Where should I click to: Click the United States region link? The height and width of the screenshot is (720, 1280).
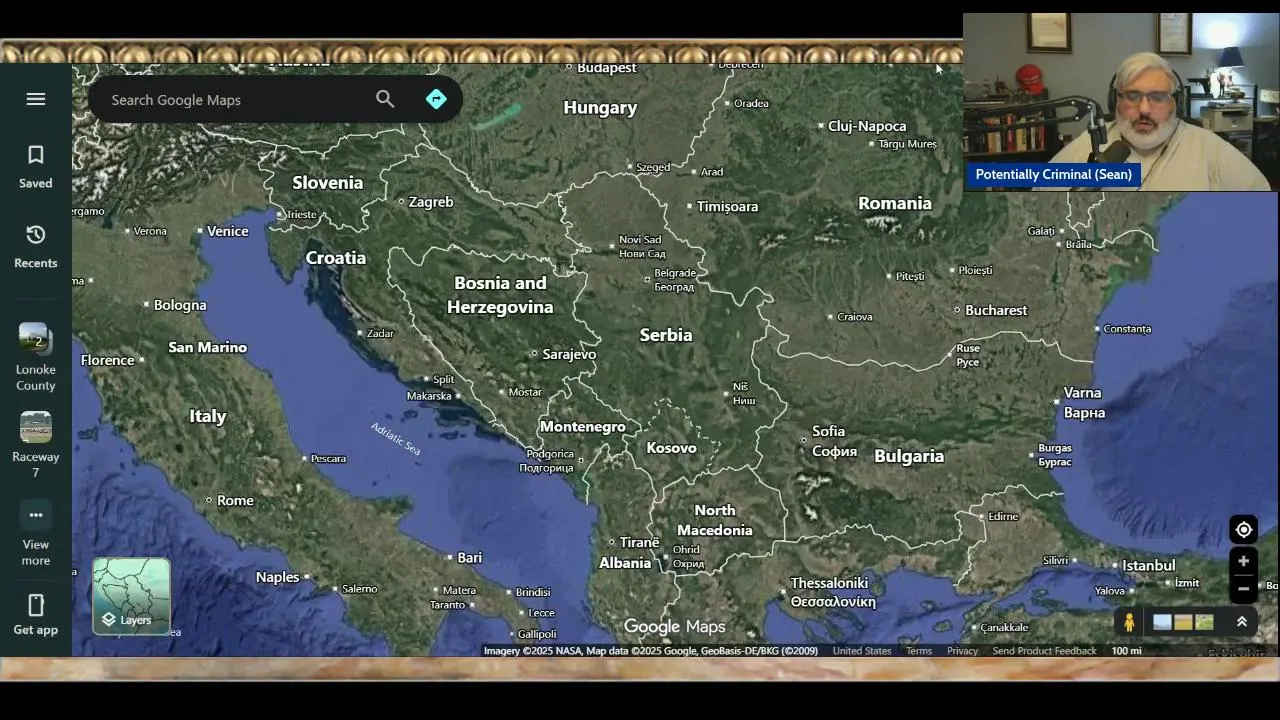click(x=862, y=651)
